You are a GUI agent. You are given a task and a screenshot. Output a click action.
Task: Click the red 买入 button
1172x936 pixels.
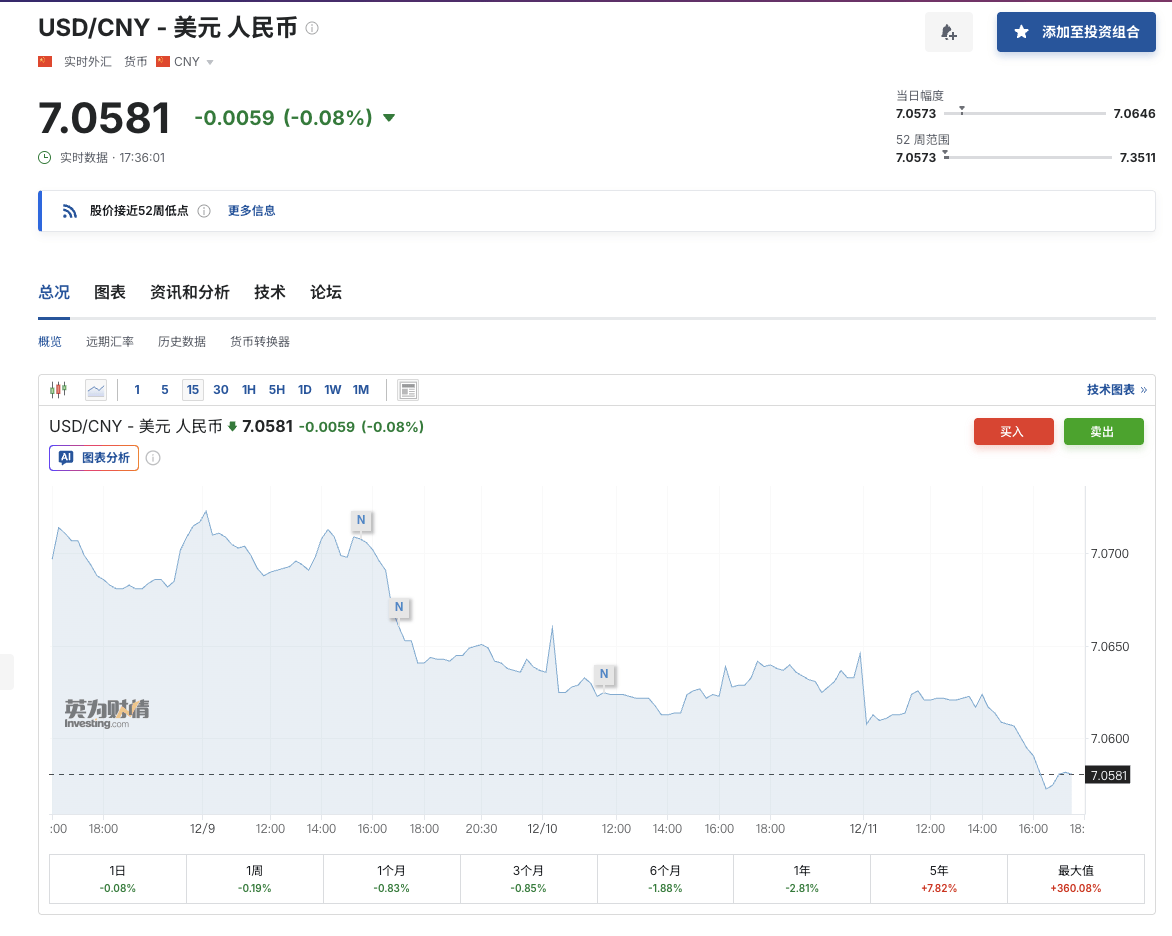pyautogui.click(x=1013, y=431)
